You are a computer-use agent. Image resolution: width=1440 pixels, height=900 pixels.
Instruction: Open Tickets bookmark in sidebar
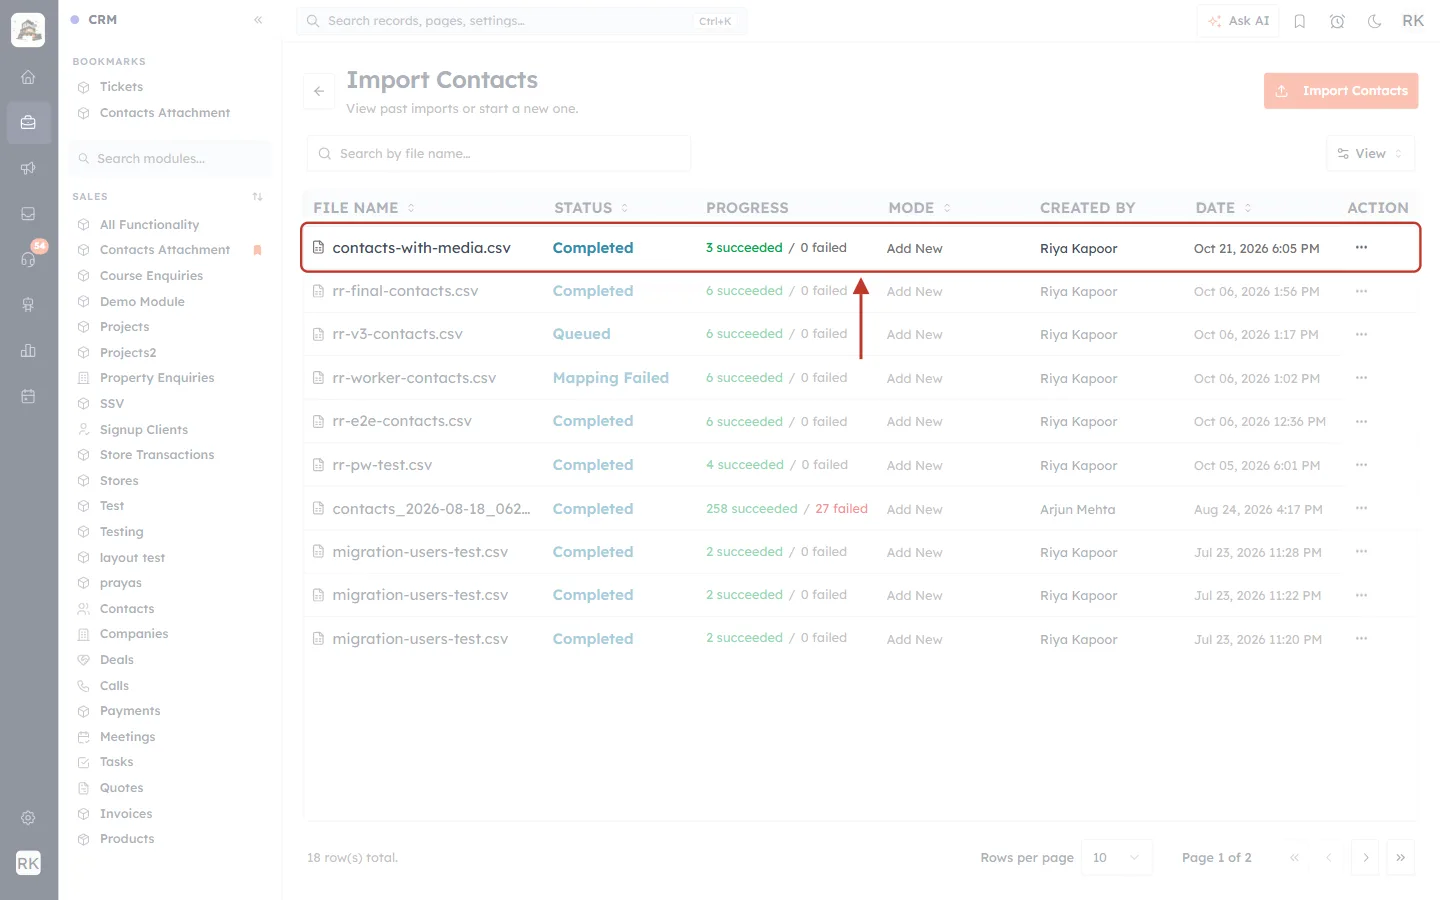121,87
